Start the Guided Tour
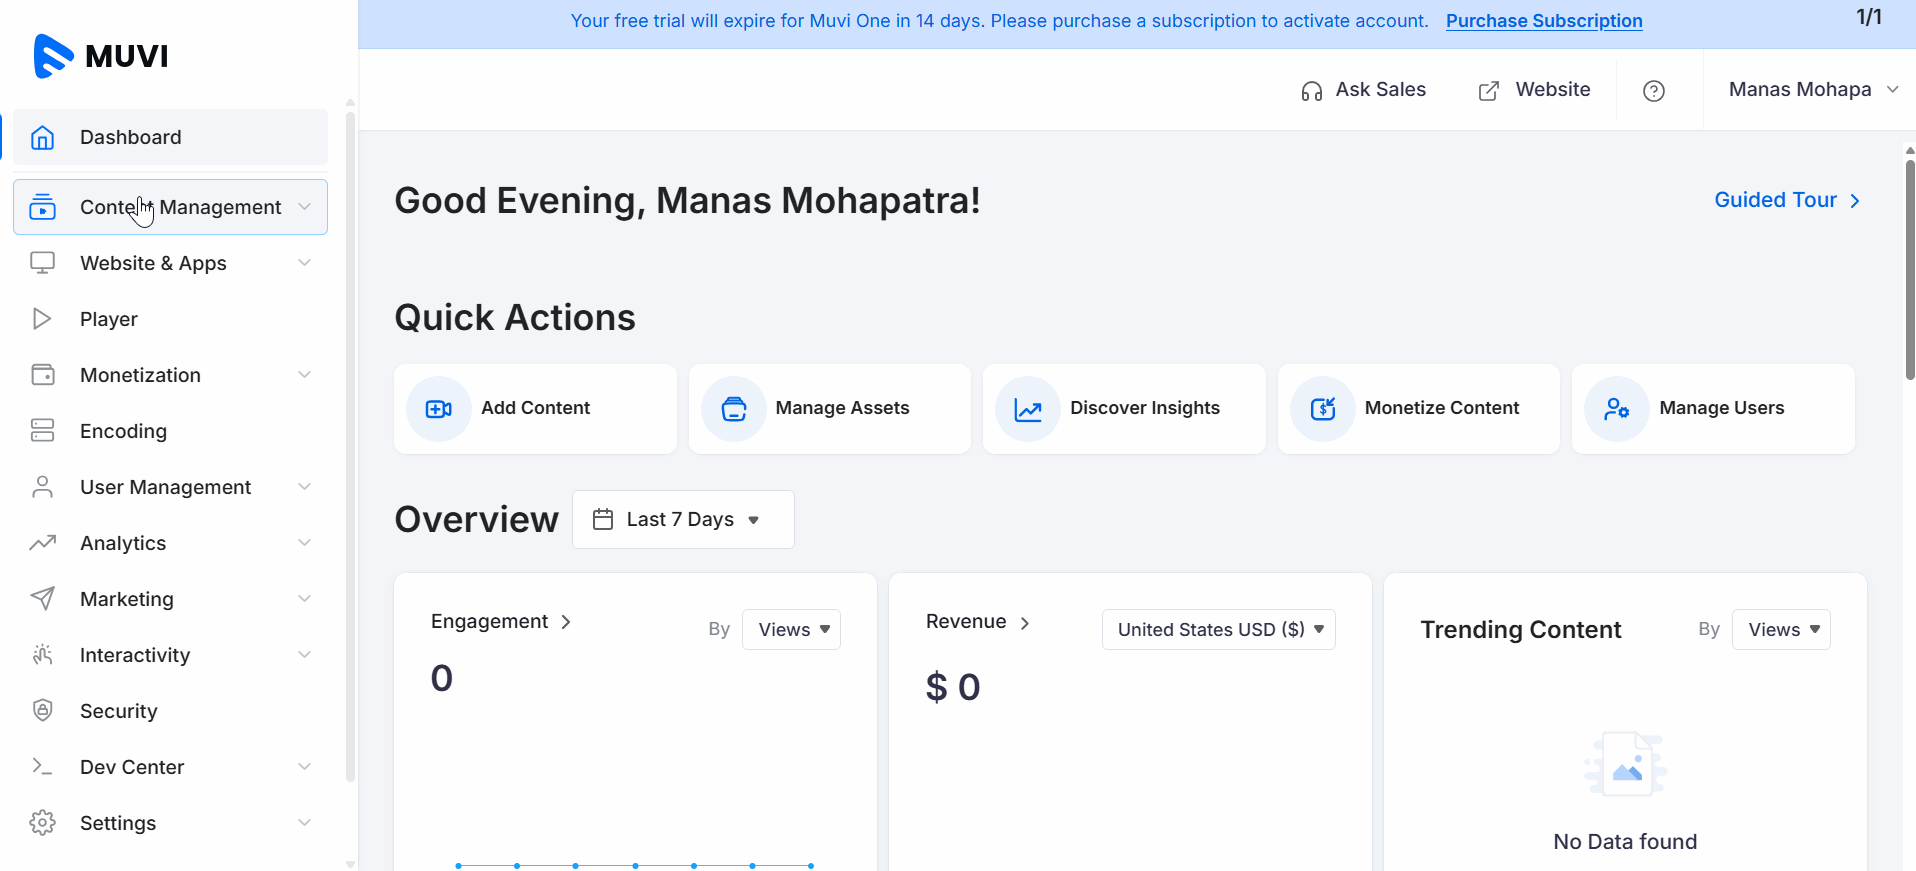Screen dimensions: 1916x871 click(x=1786, y=200)
